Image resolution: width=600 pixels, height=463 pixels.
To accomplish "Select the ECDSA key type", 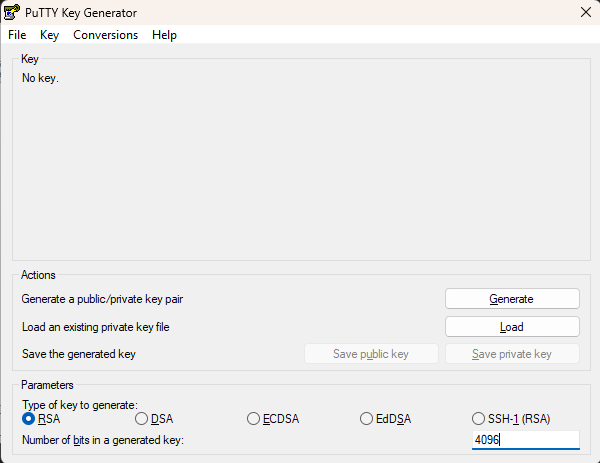I will coord(273,419).
